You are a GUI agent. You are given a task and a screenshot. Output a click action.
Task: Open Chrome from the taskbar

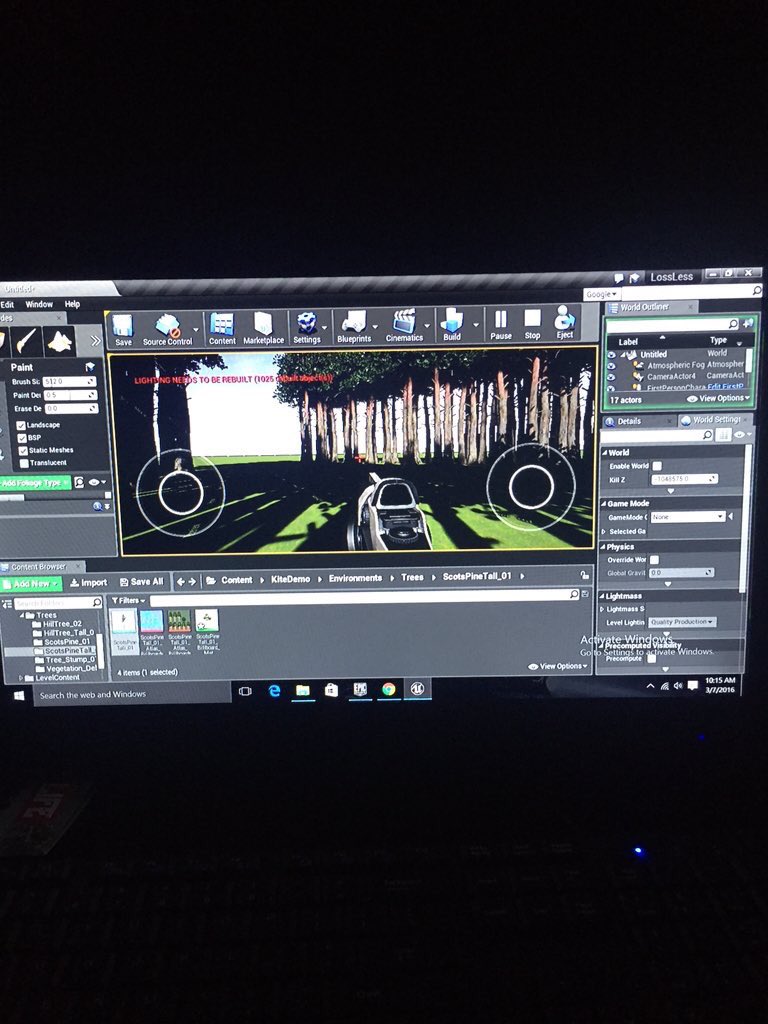point(389,690)
